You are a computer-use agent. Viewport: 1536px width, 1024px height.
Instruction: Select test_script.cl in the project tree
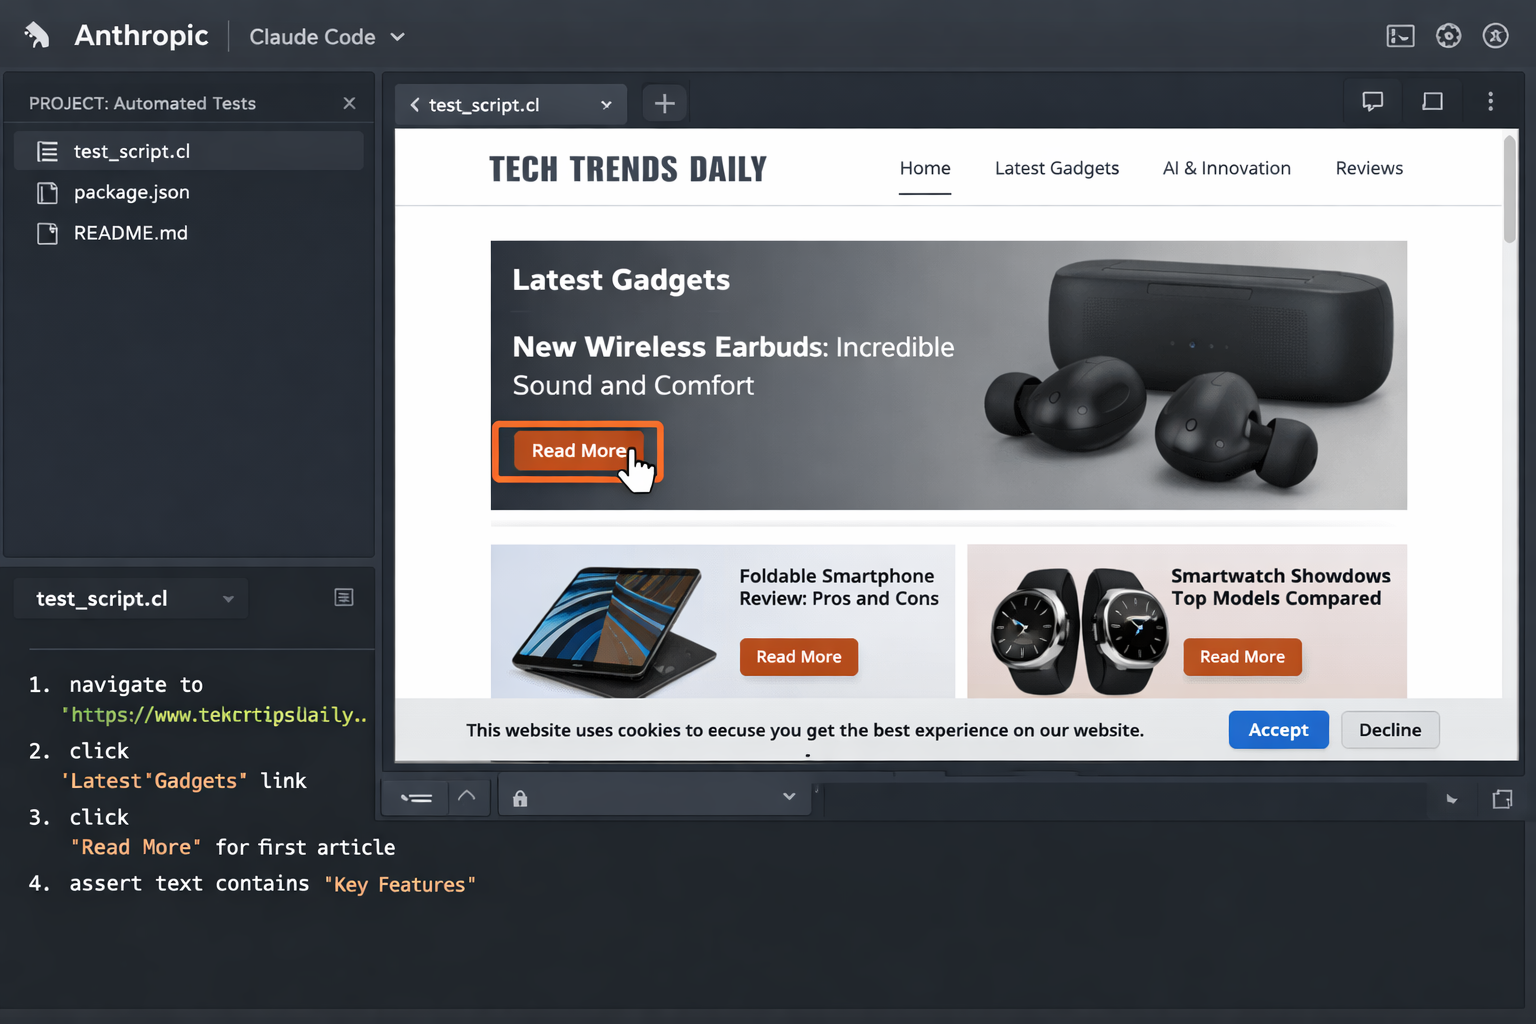click(x=189, y=151)
